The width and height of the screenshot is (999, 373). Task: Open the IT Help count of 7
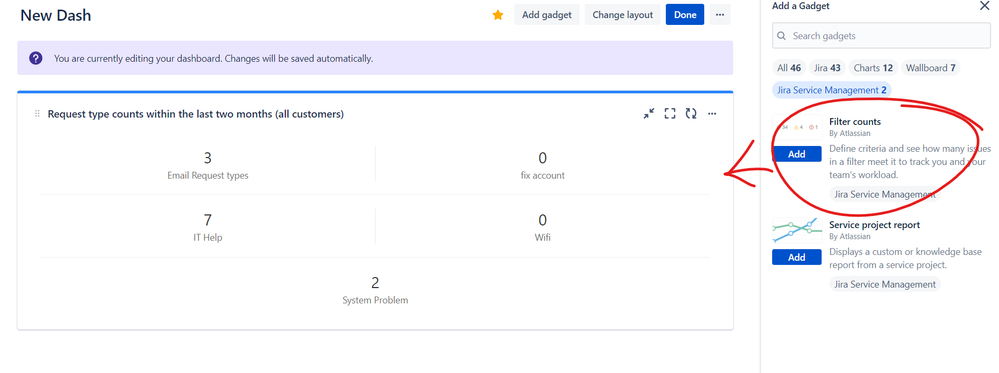click(208, 220)
